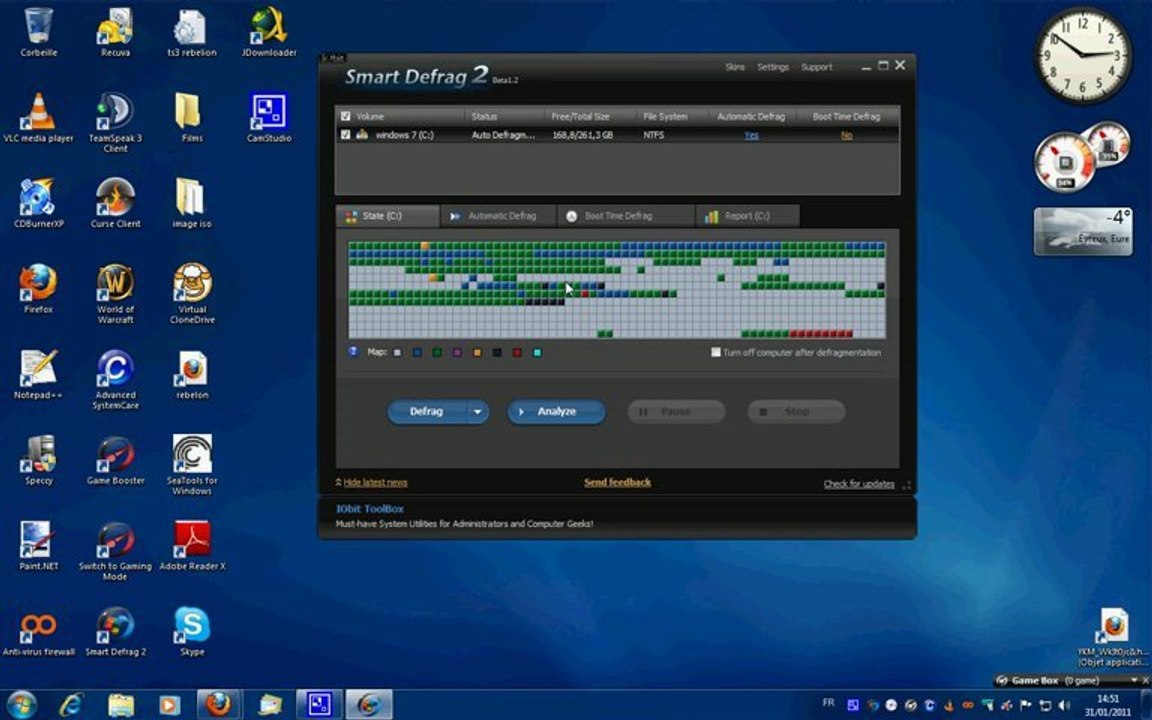Select the Advanced SystemCare icon
This screenshot has height=720, width=1152.
tap(115, 379)
